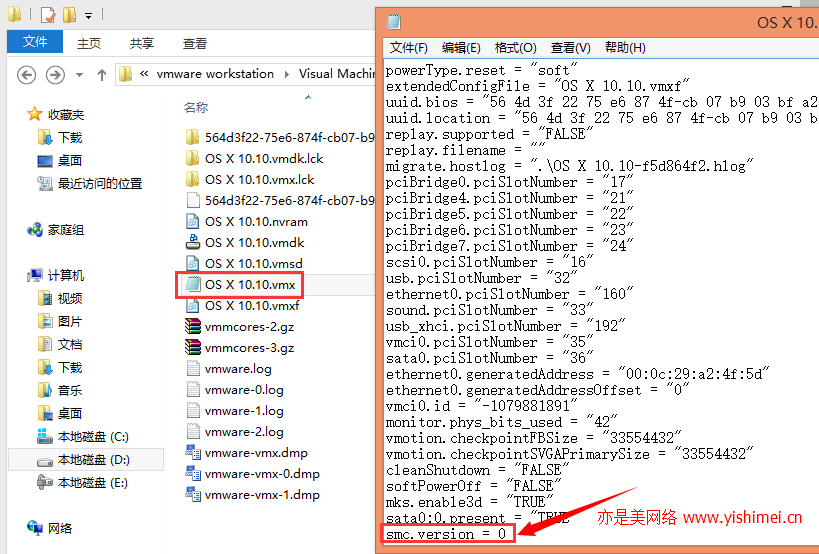Open Notepad 查看(V) menu
The image size is (819, 554).
click(x=570, y=48)
